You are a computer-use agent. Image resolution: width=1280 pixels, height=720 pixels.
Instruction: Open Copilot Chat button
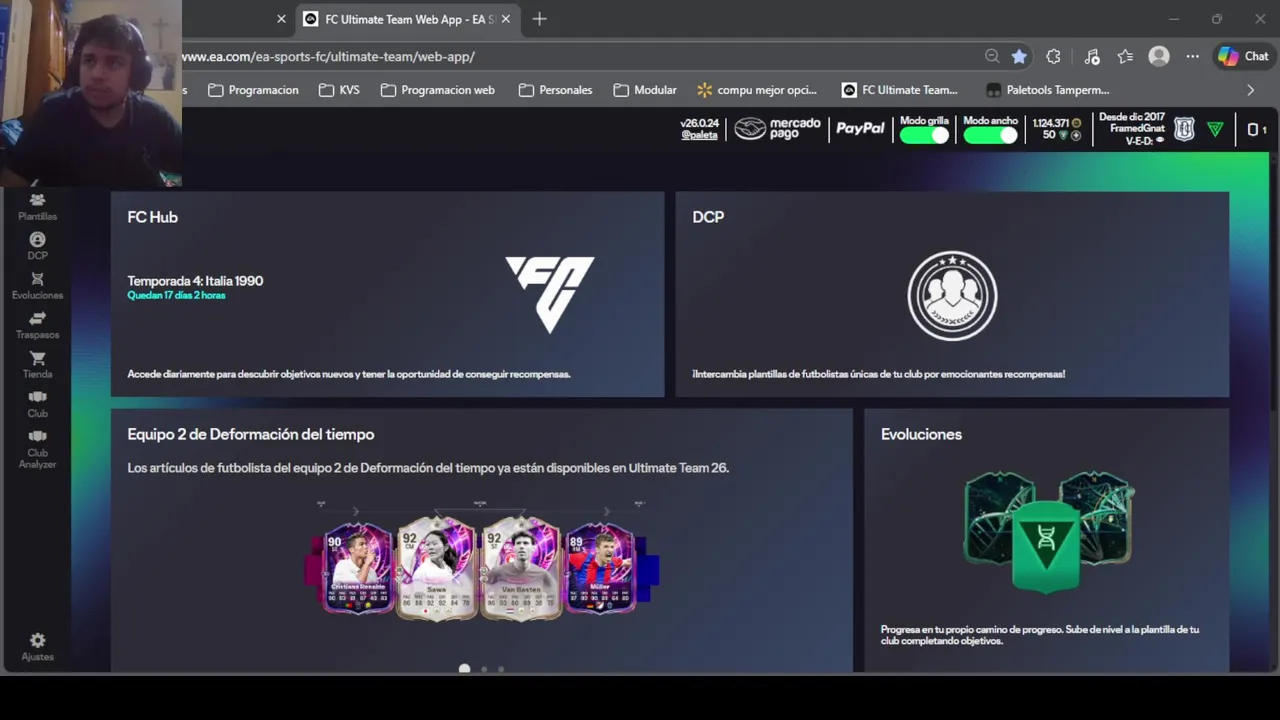coord(1243,57)
